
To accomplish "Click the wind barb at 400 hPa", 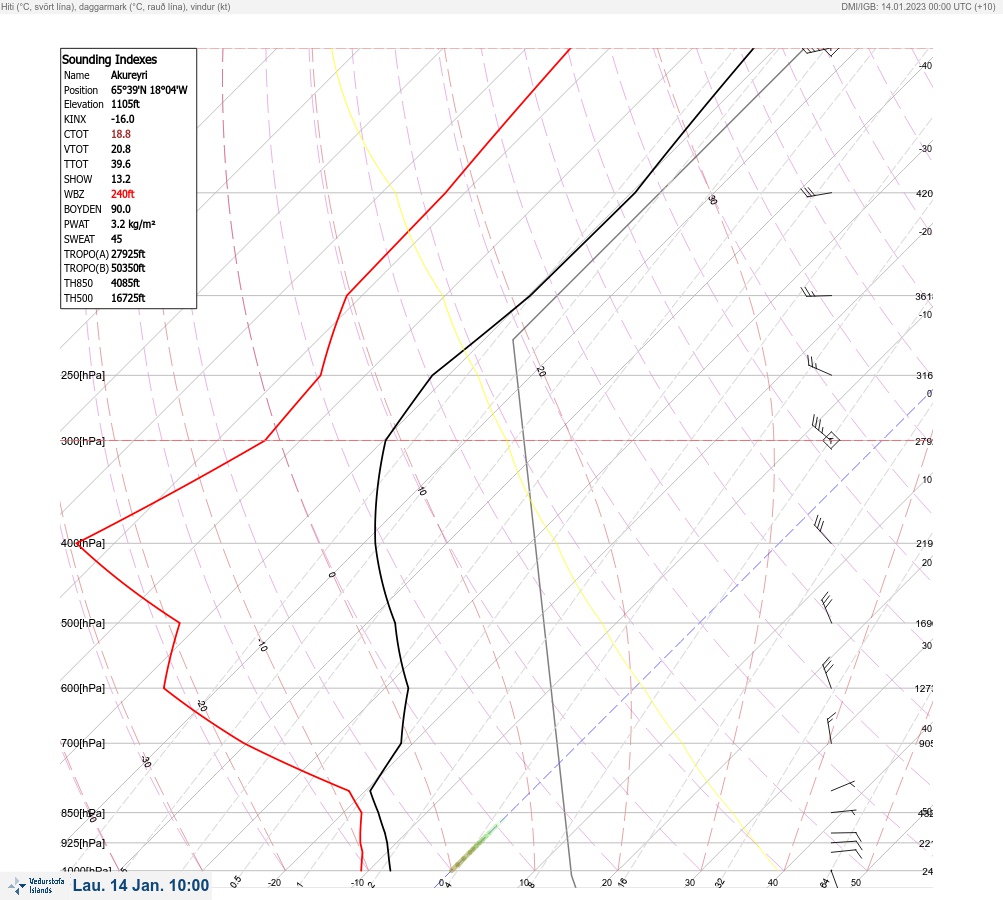I will click(823, 530).
